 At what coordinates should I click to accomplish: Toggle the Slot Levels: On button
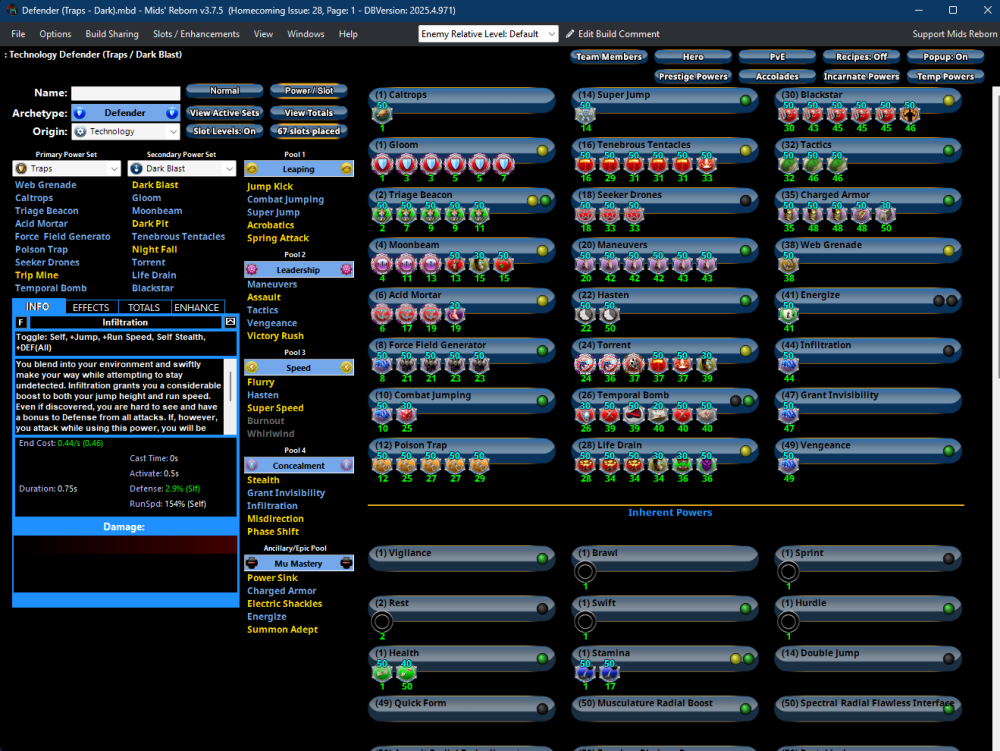pos(224,130)
